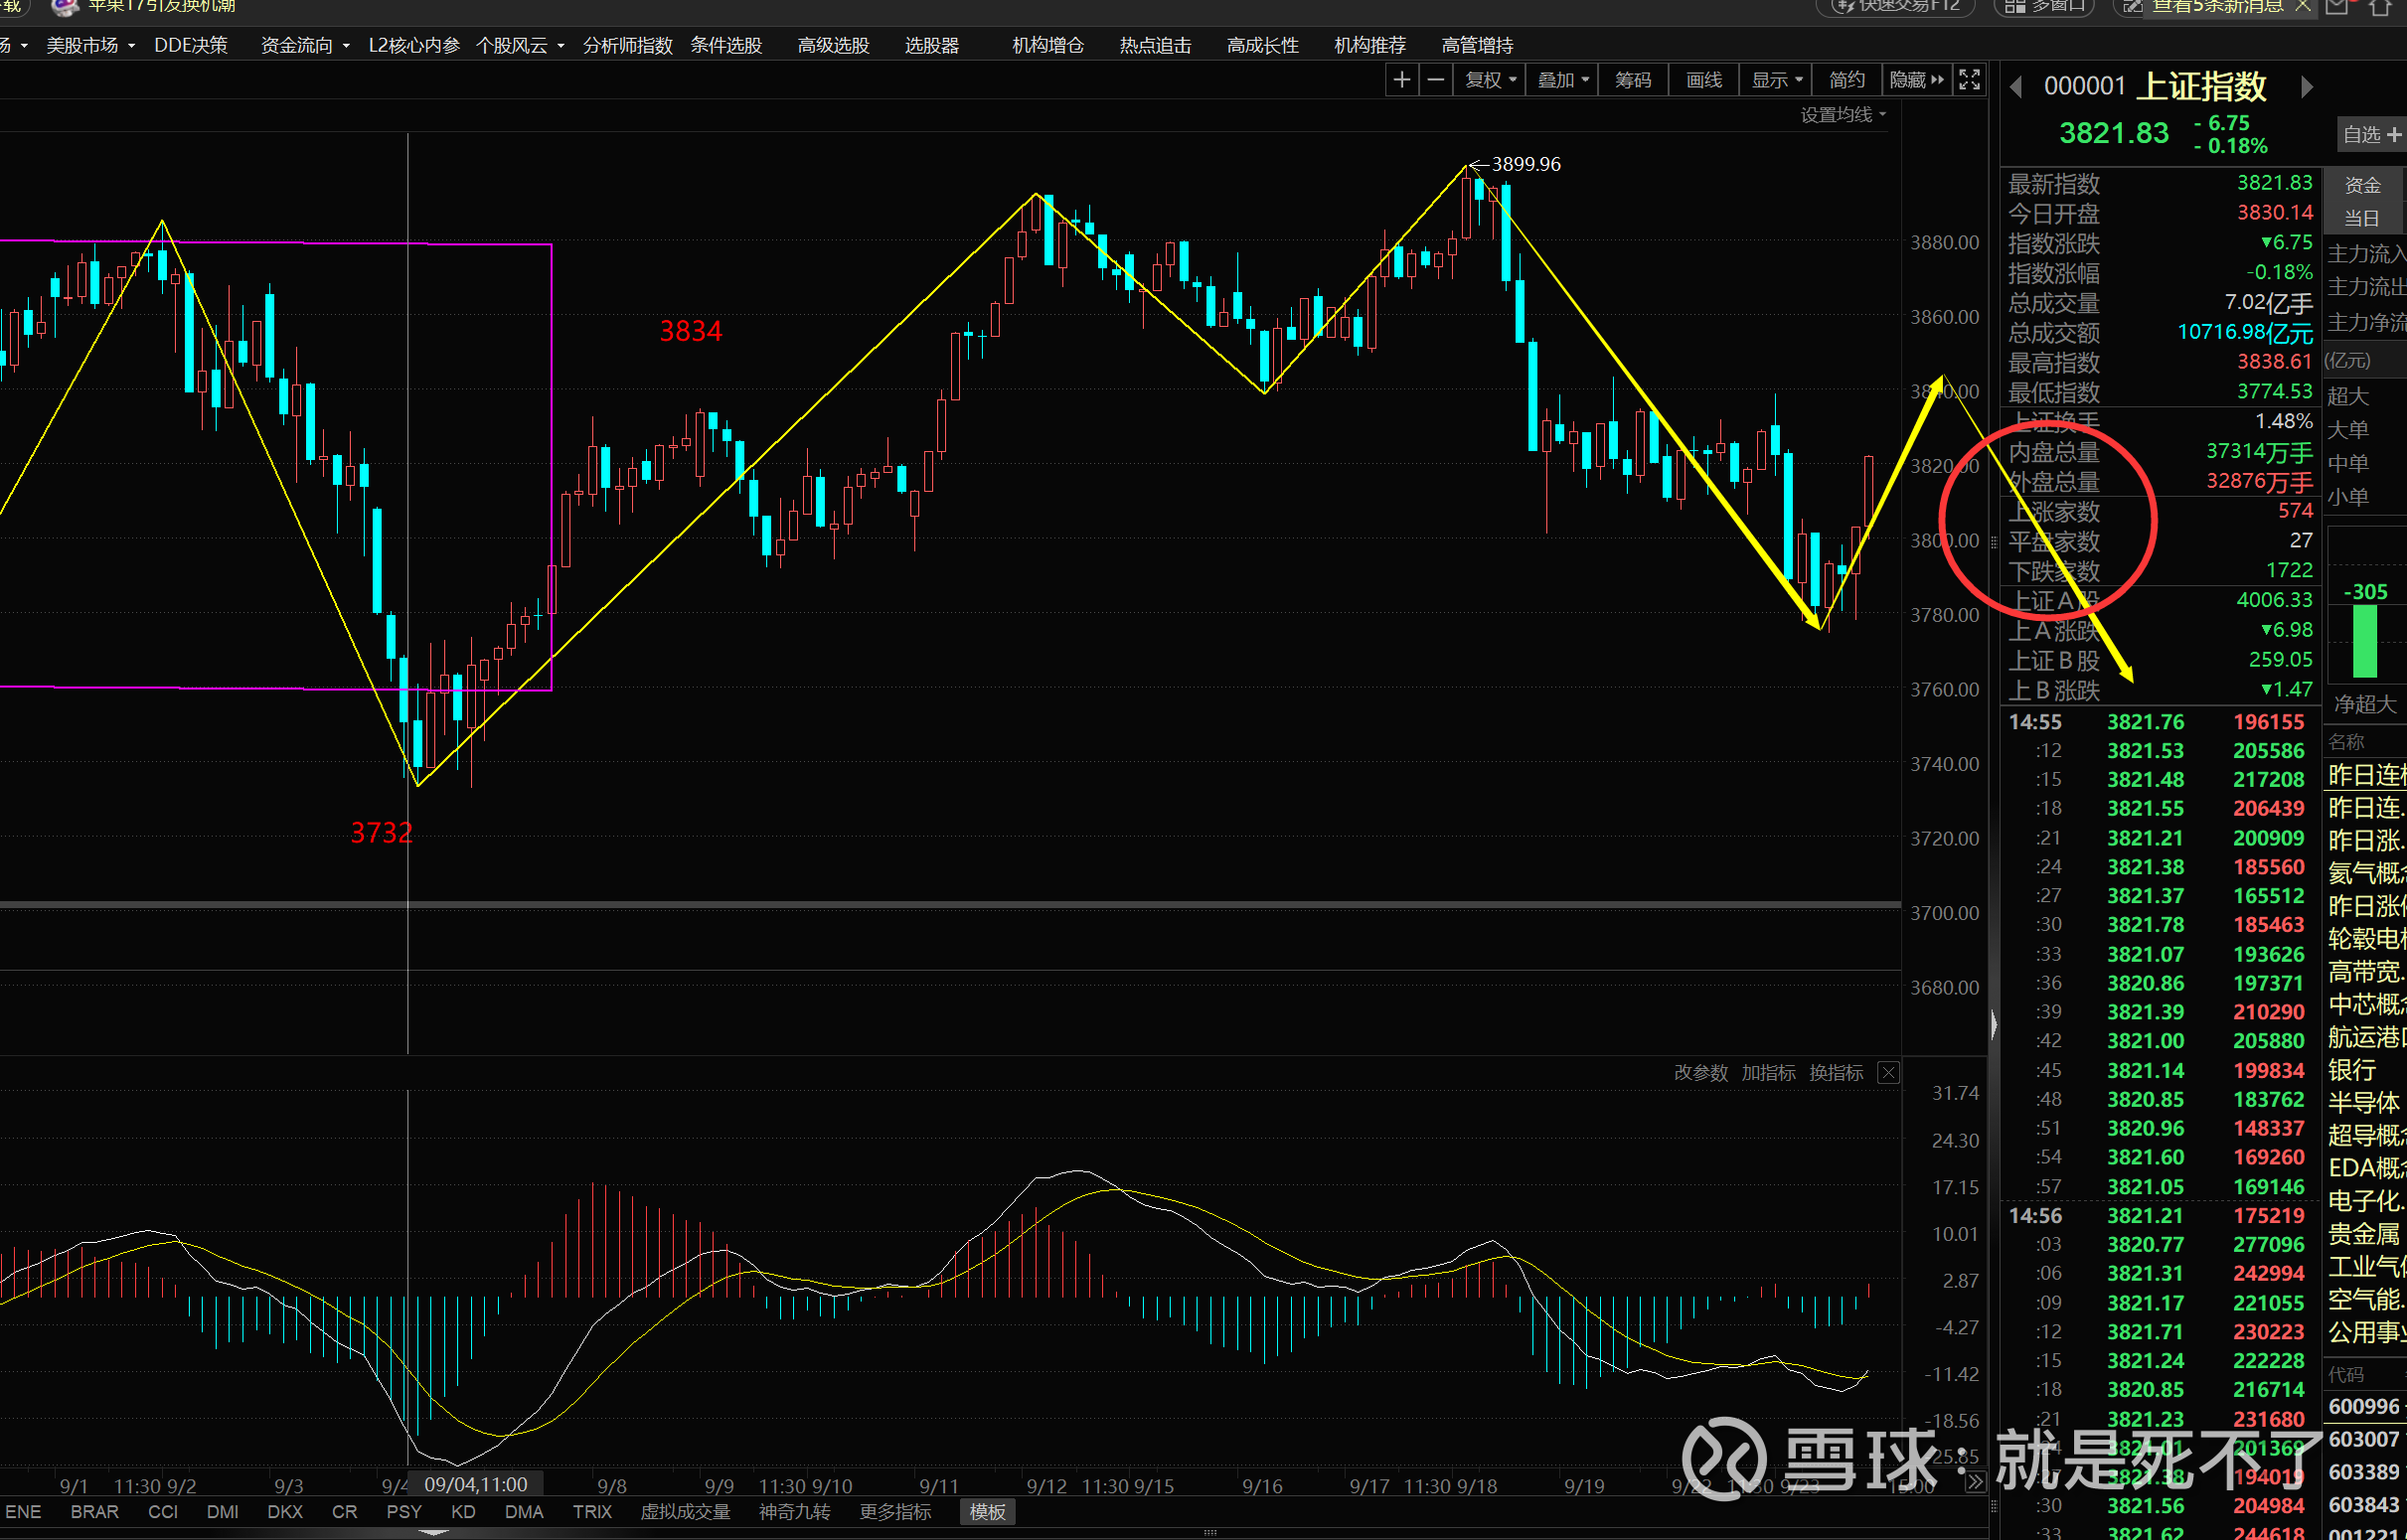Click 换指标 to change indicator

pos(1836,1073)
